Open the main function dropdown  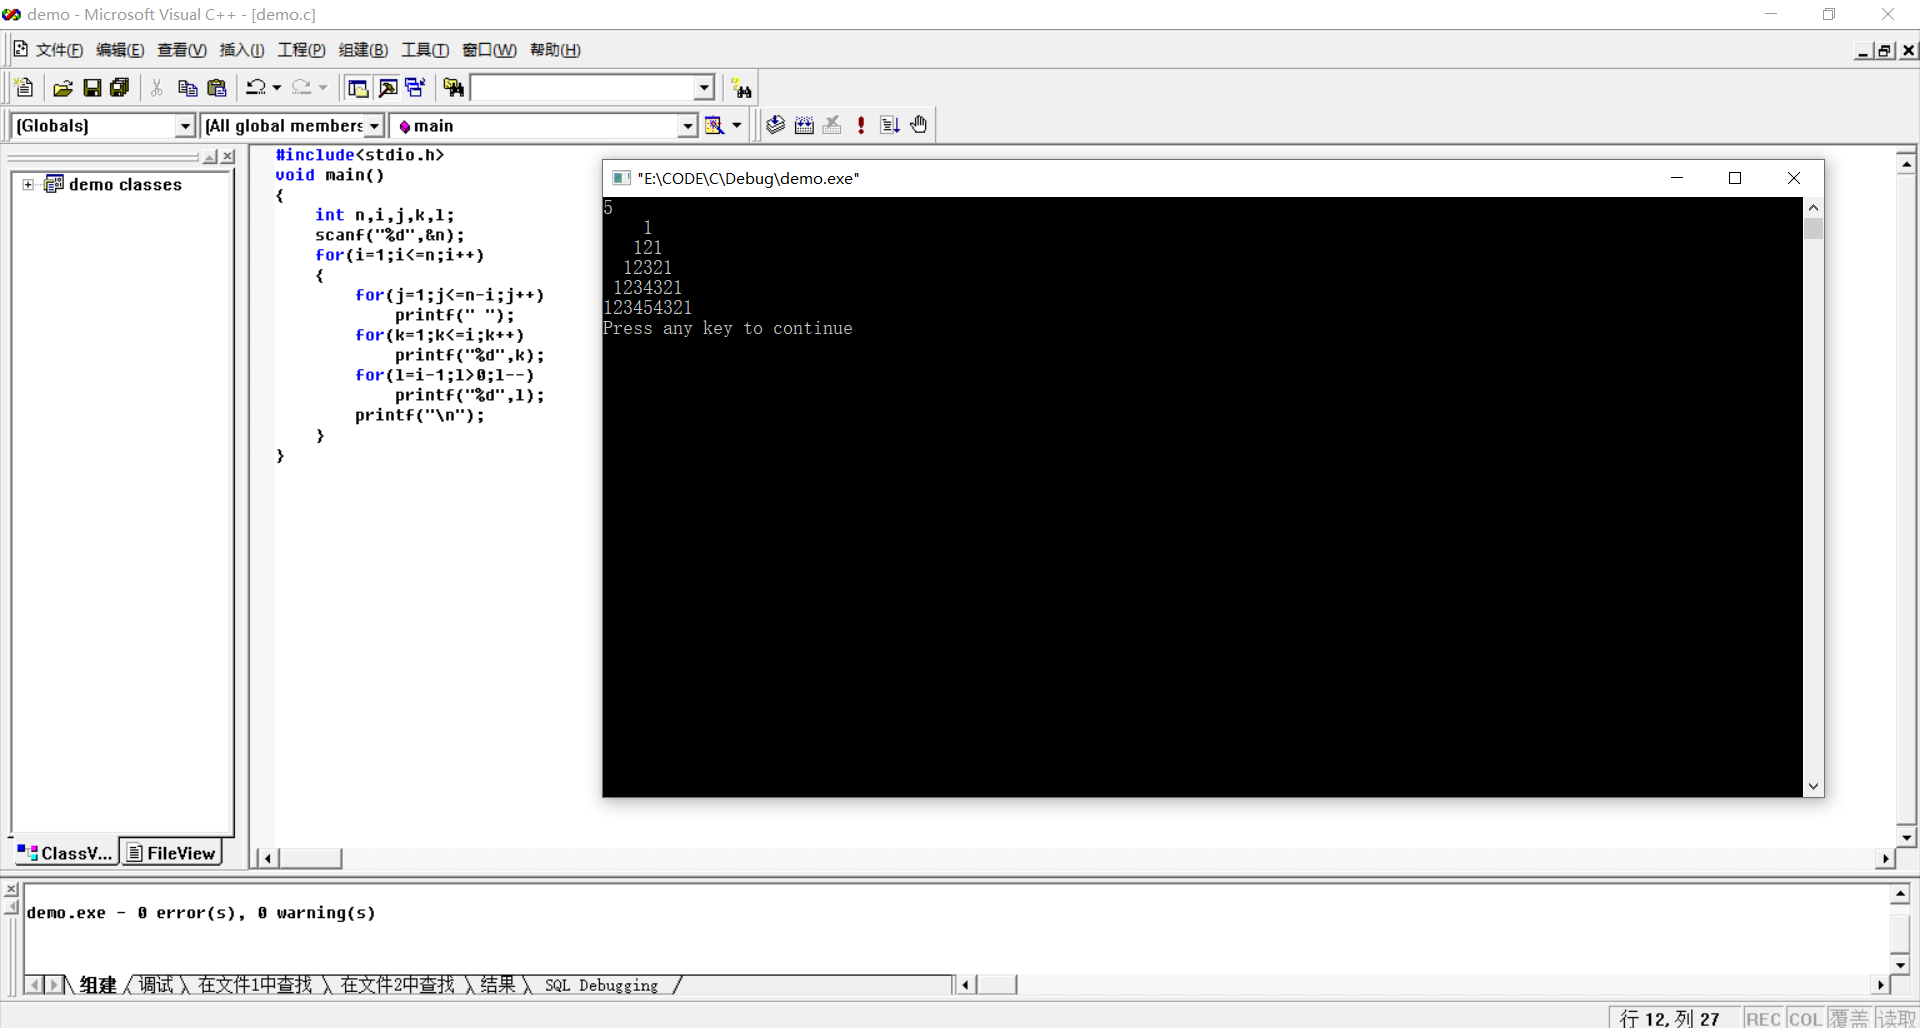pos(688,126)
